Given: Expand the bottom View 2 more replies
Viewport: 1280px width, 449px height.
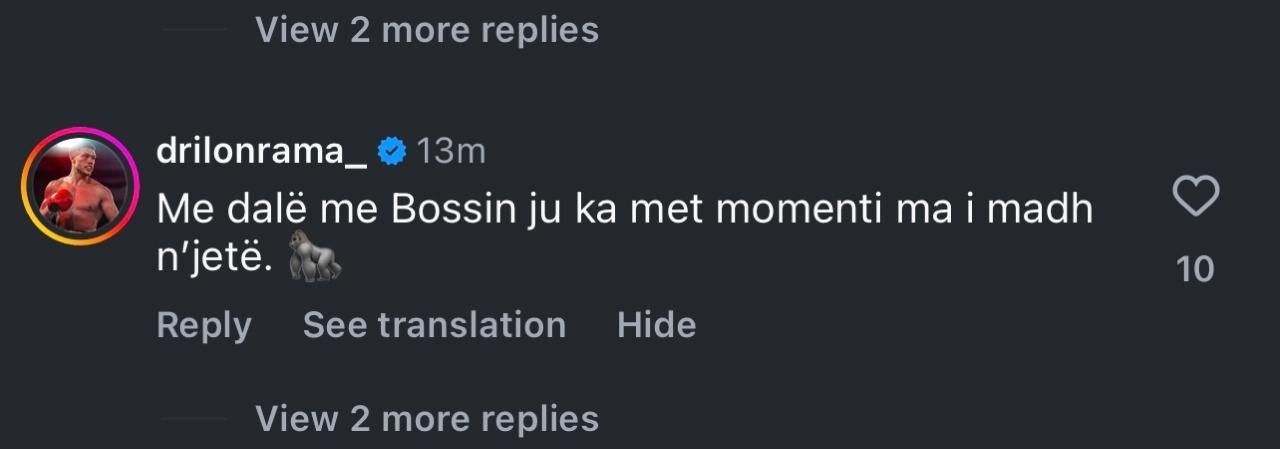Looking at the screenshot, I should tap(427, 418).
